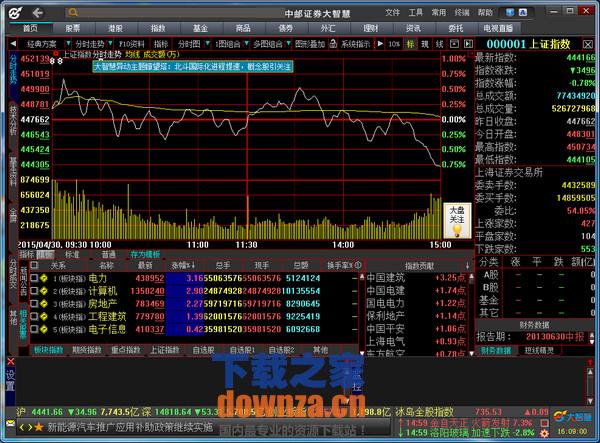Click the search magnifier icon
The image size is (600, 443).
pyautogui.click(x=72, y=13)
